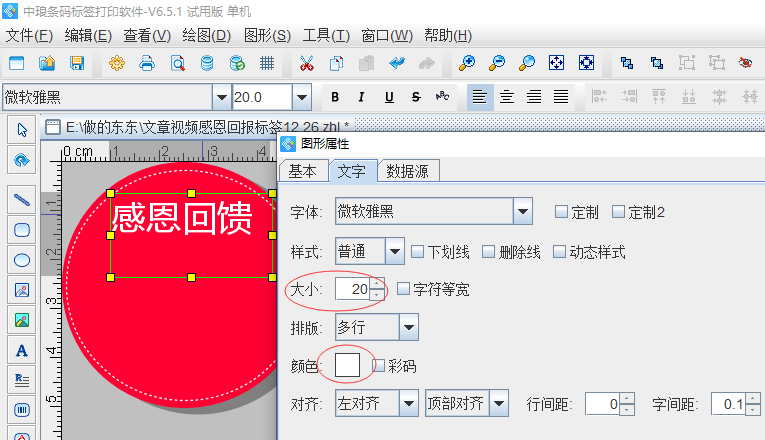Select the 感恩回馈 text on canvas
The image size is (765, 440).
click(181, 218)
